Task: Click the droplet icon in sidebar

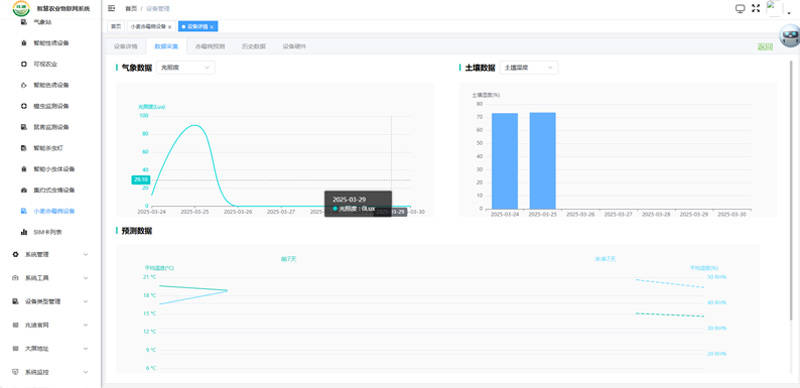Action: [23, 85]
